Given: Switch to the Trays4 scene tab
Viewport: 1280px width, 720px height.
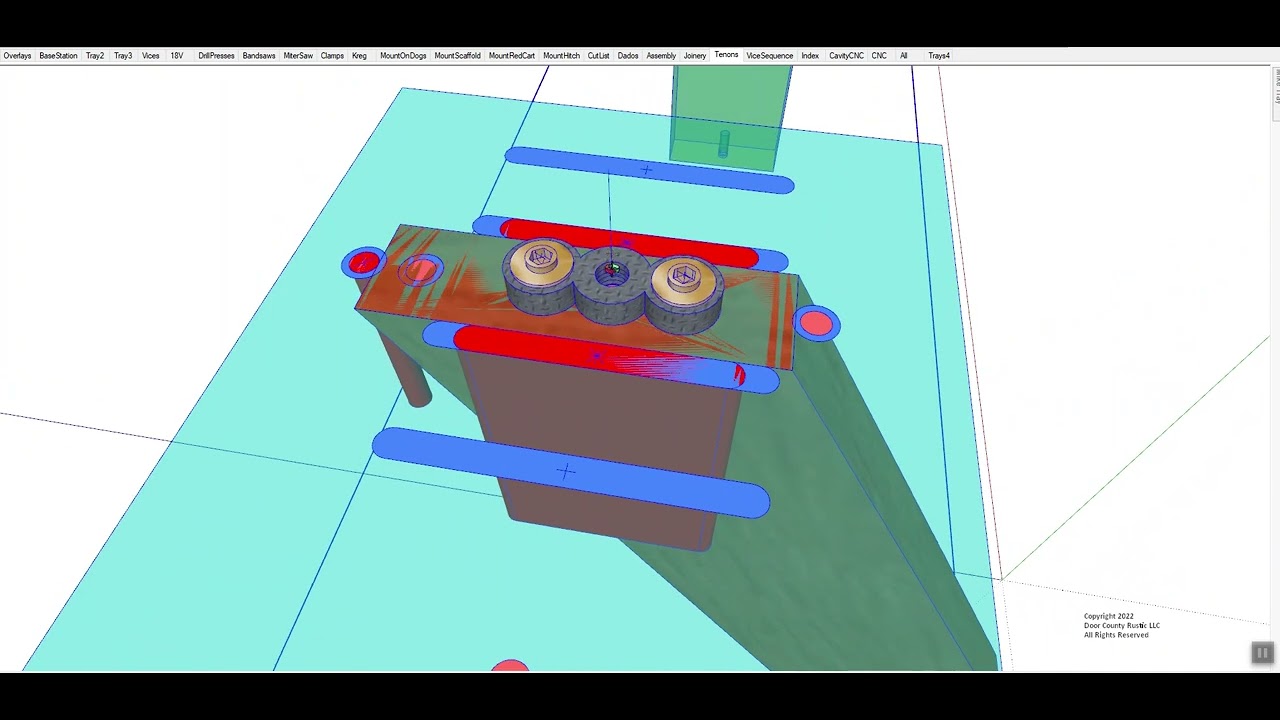Looking at the screenshot, I should [939, 56].
